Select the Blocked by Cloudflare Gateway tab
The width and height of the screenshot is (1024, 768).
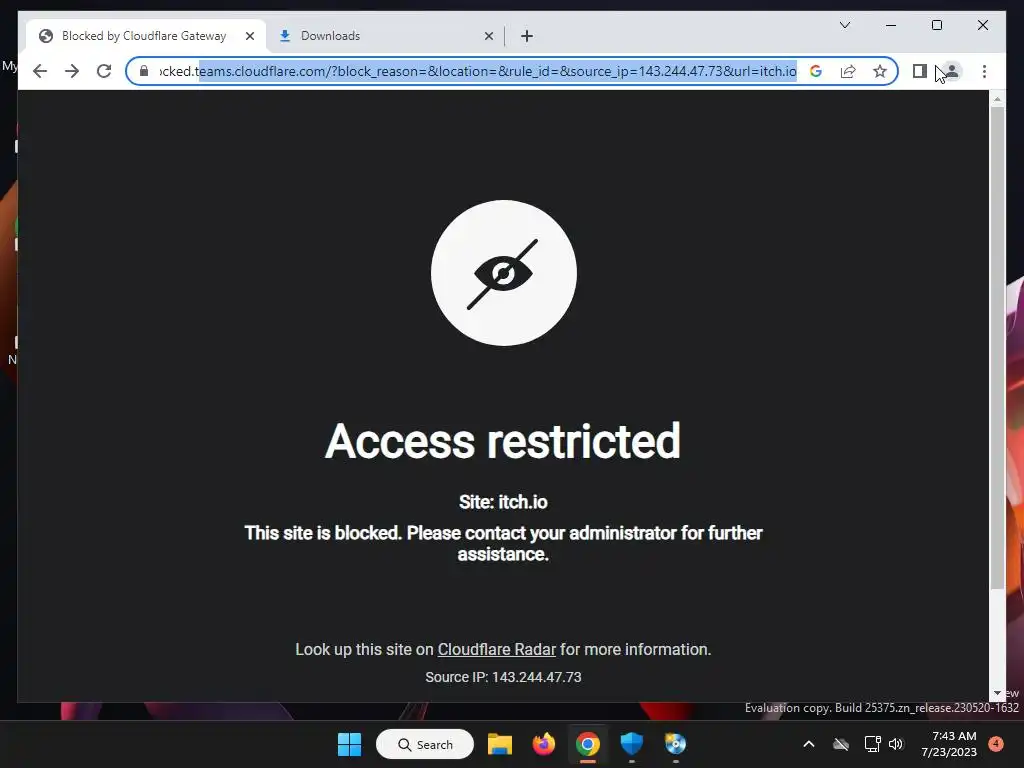point(146,36)
